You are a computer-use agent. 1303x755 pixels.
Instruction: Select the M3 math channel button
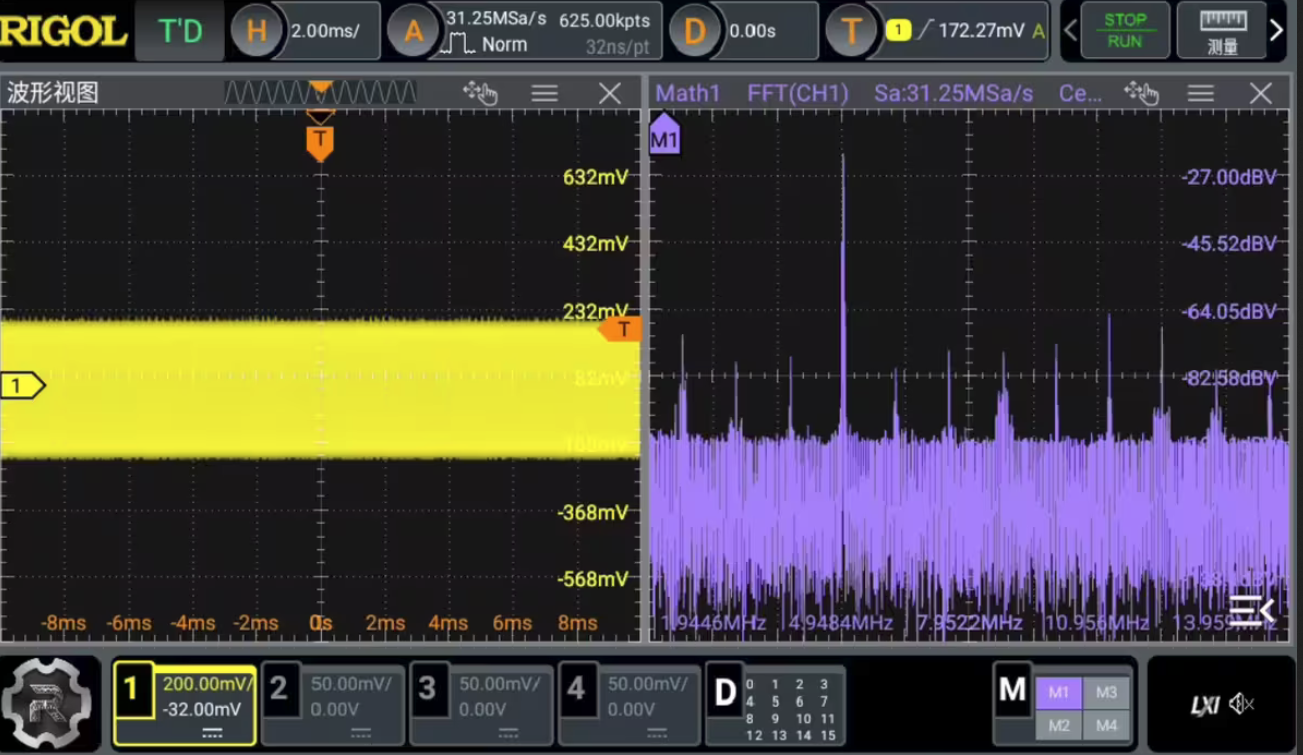[x=1106, y=692]
